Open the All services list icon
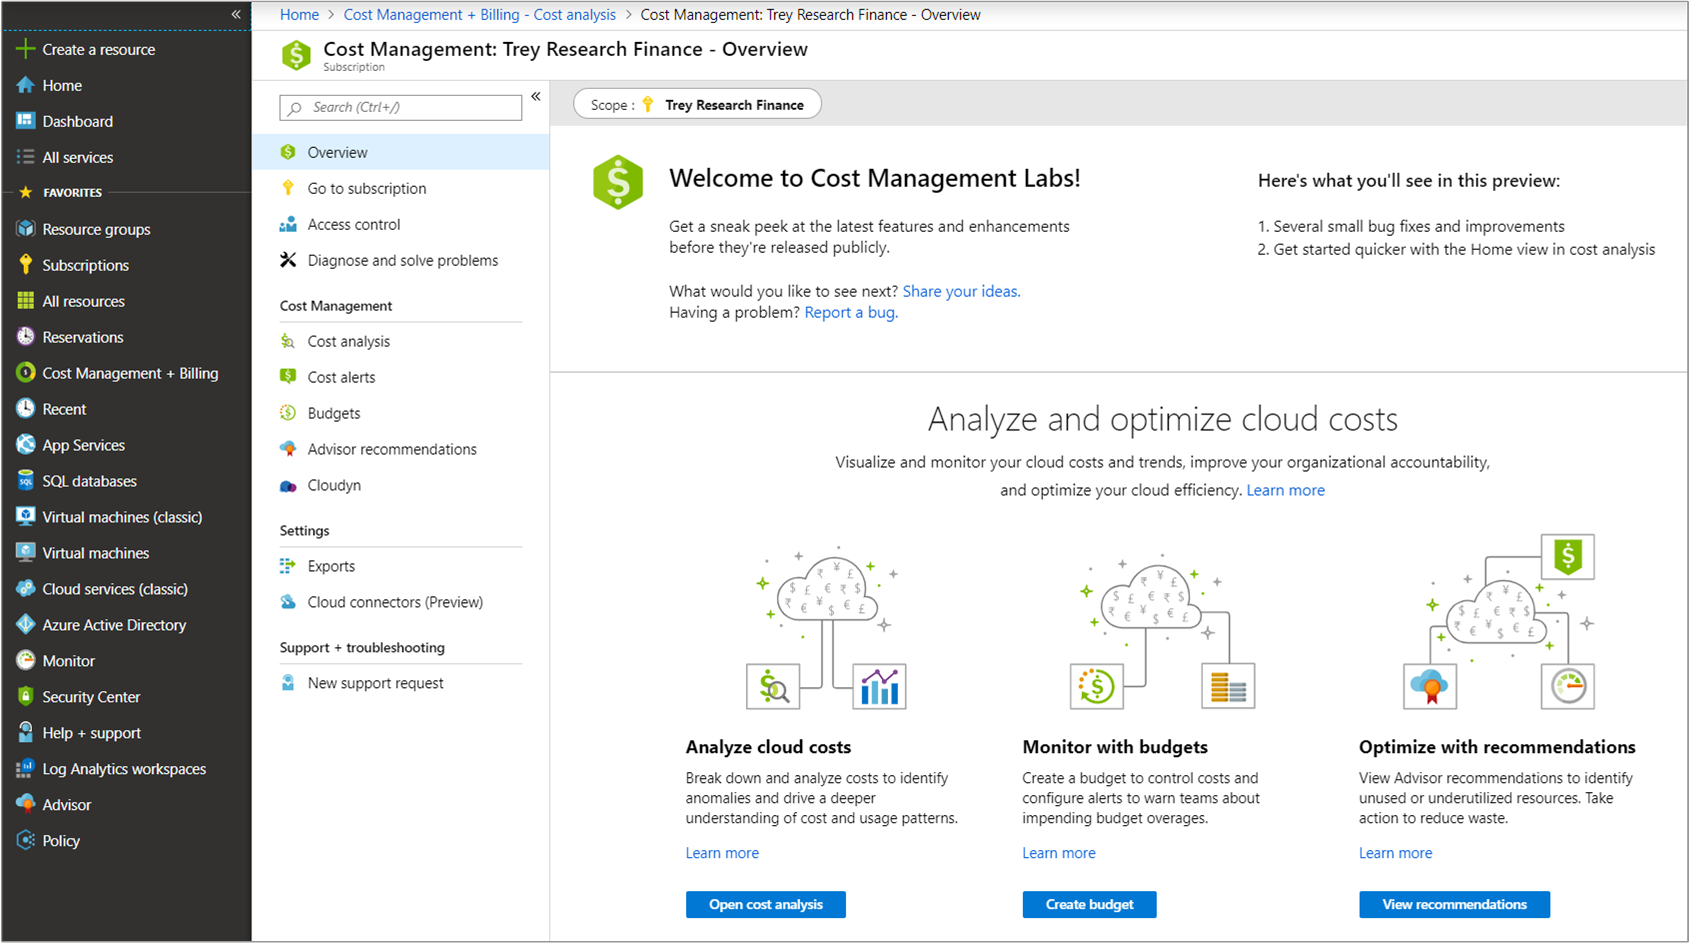Image resolution: width=1690 pixels, height=943 pixels. (25, 157)
